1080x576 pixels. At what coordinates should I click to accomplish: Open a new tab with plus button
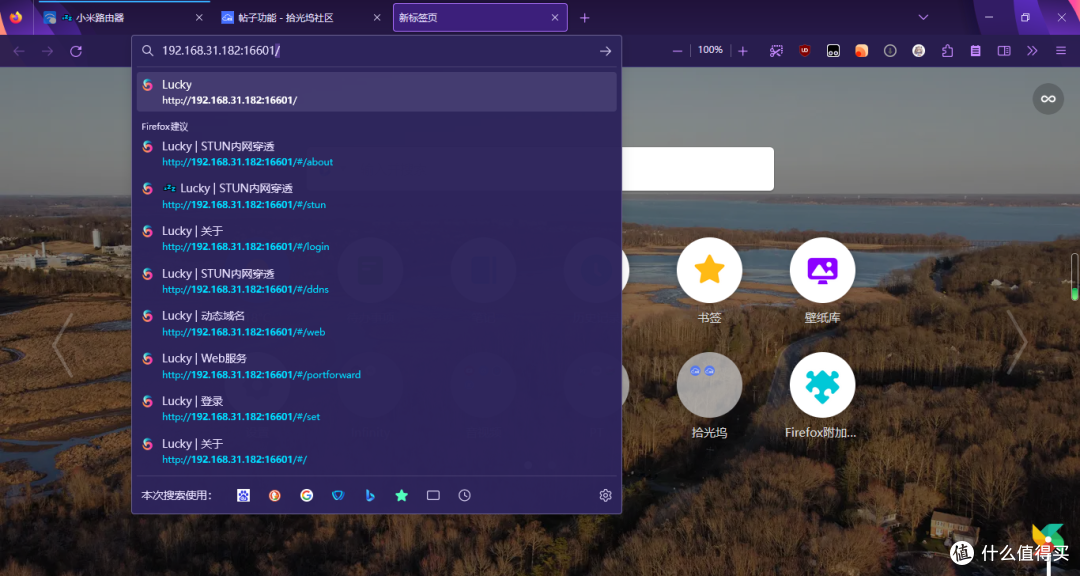[x=584, y=18]
